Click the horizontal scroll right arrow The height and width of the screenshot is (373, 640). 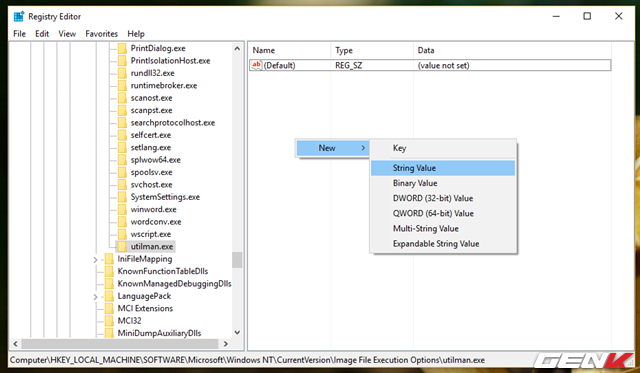point(226,344)
